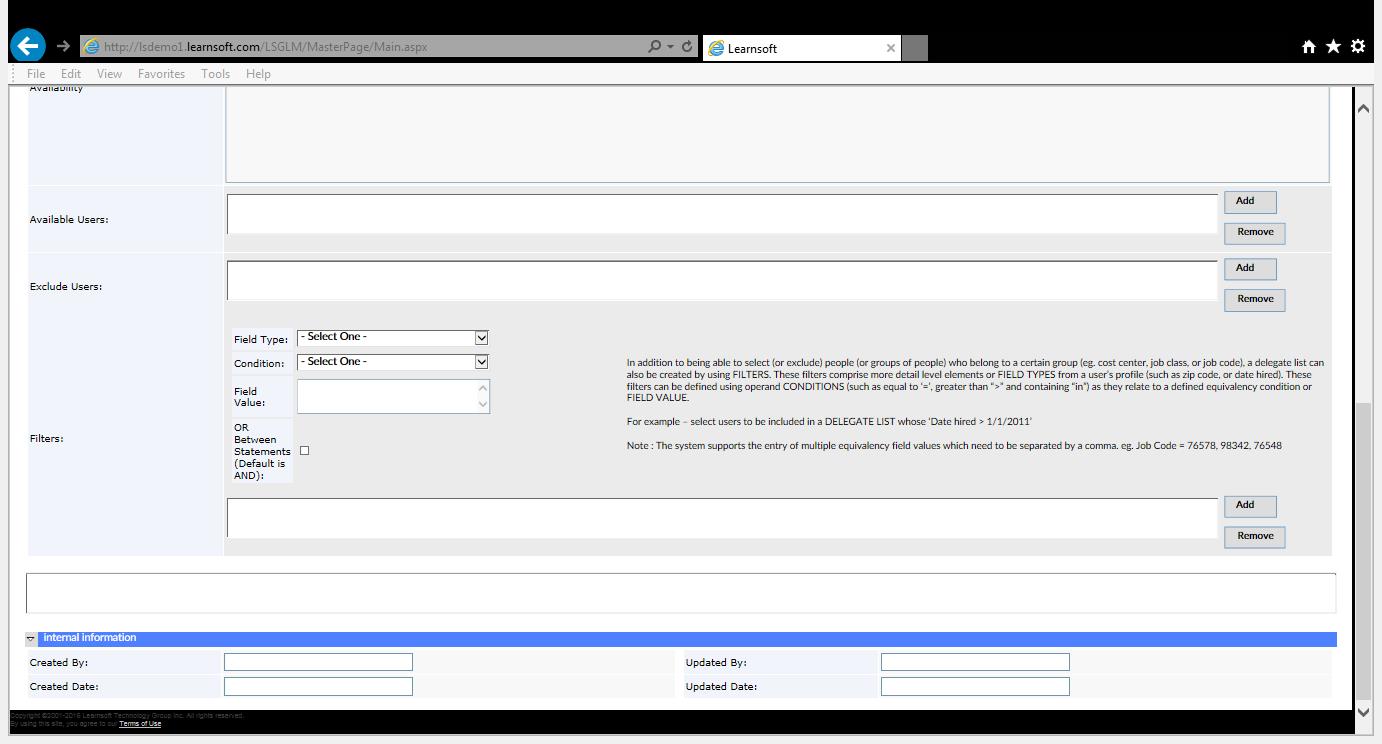Click the page vertical scrollbar thumb
The image size is (1382, 744).
pos(1363,550)
